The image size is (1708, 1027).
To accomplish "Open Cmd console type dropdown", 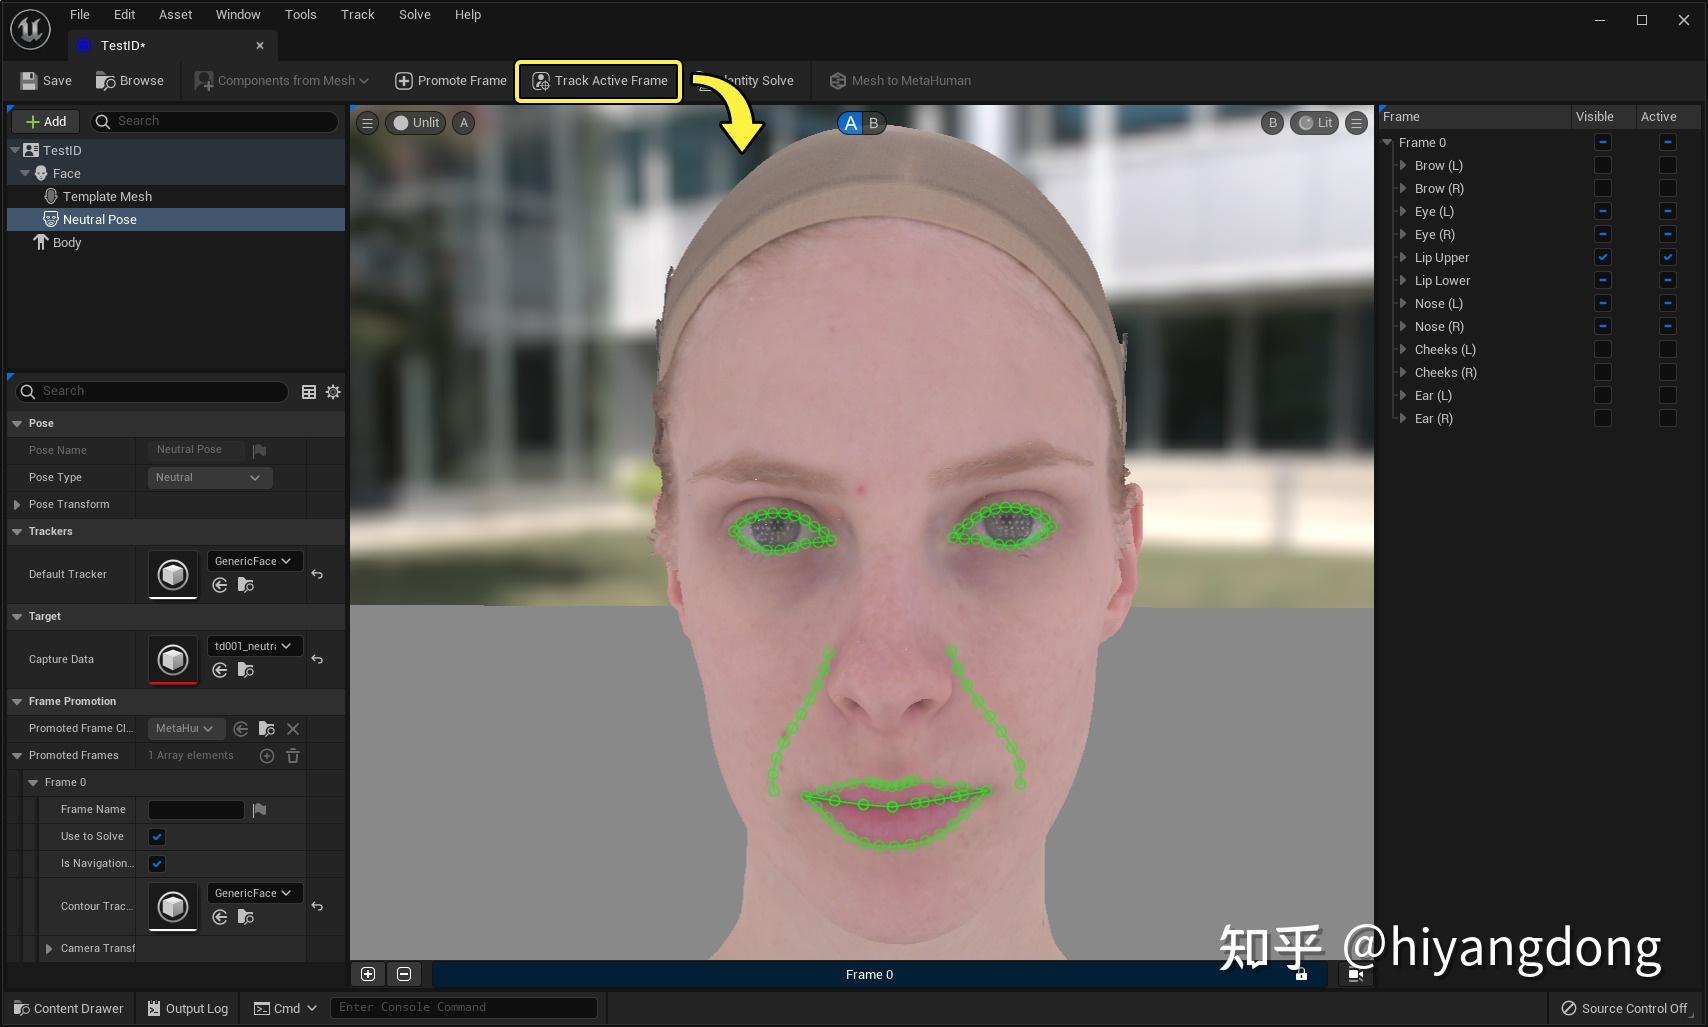I will coord(285,1008).
